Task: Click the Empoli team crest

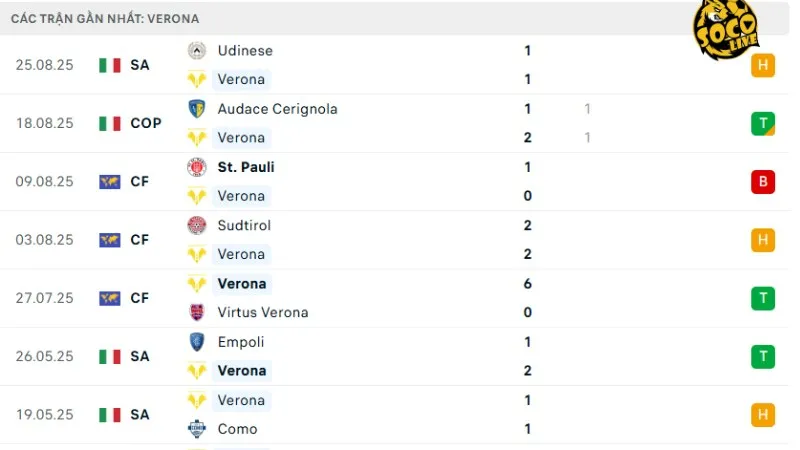Action: point(197,341)
